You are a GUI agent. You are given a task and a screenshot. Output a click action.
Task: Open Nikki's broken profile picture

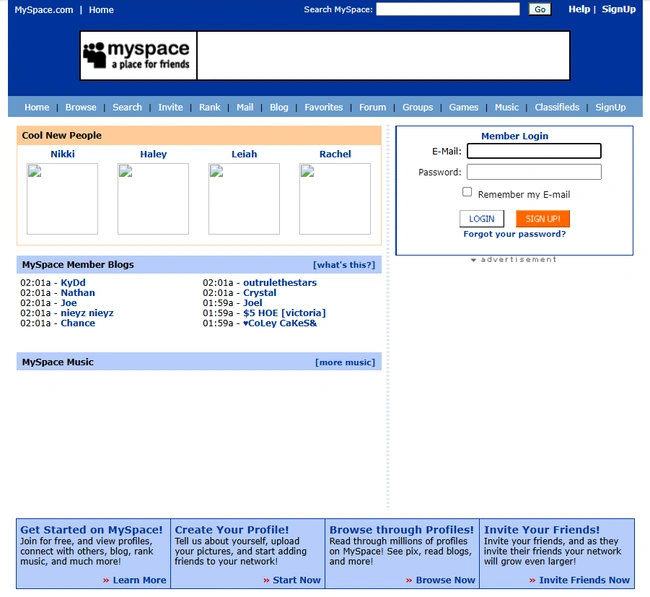tap(62, 199)
